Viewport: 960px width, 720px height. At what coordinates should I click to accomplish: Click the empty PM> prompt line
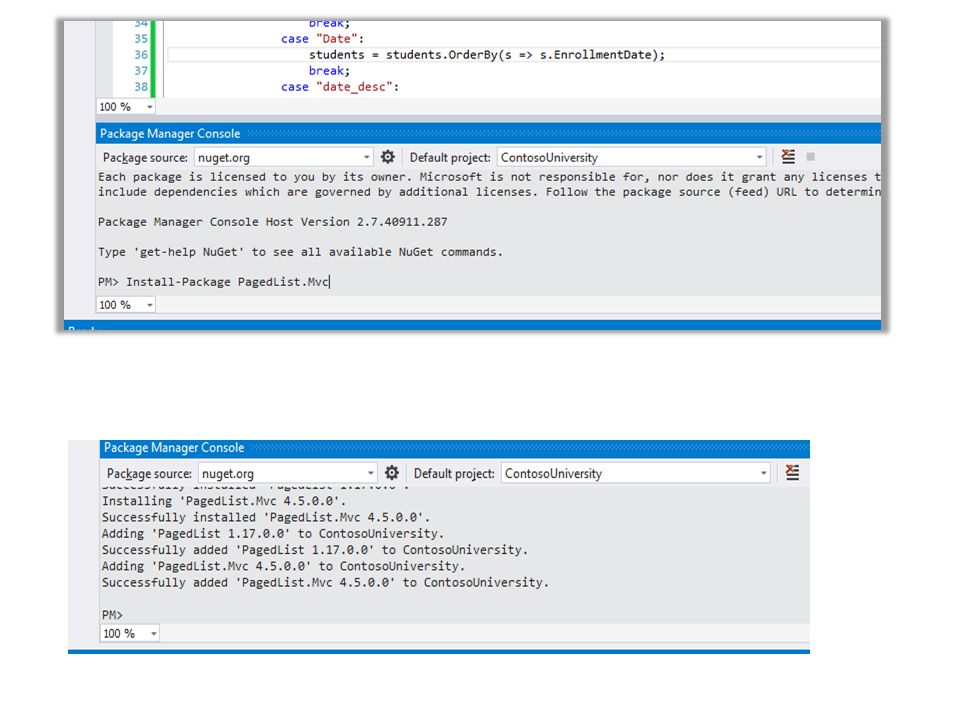[x=113, y=615]
